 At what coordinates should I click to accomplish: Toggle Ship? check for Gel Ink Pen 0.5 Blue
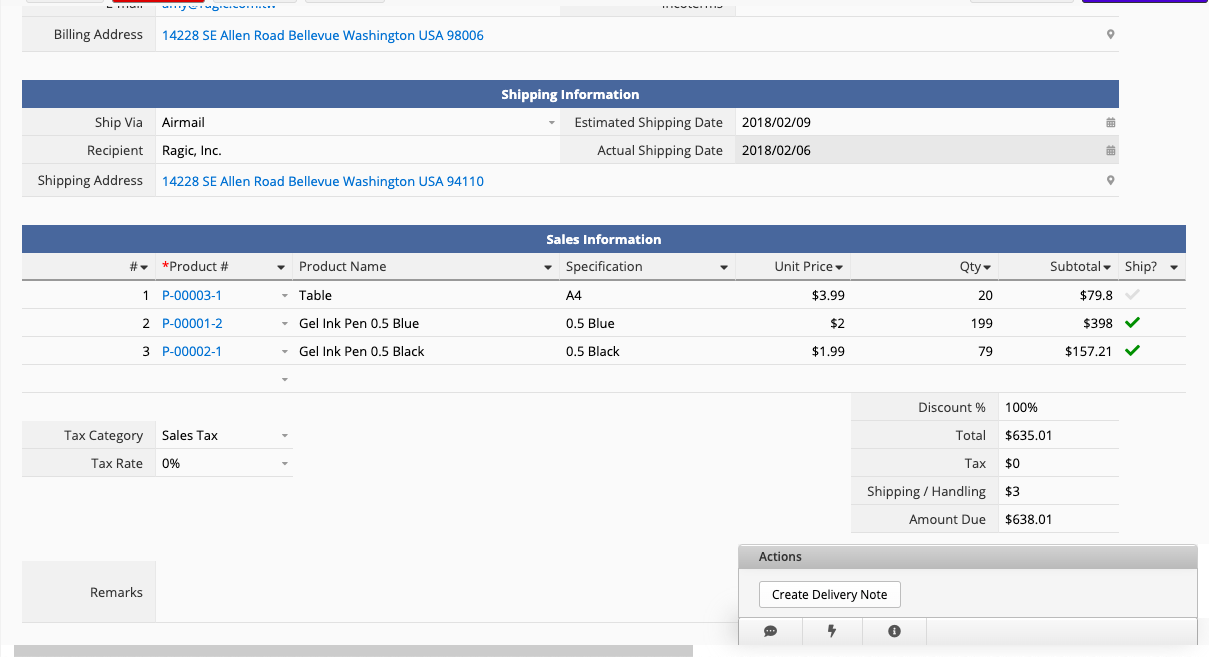point(1132,323)
